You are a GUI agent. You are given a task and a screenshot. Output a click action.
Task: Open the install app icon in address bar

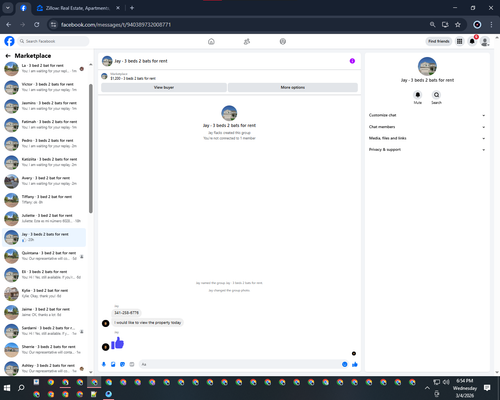tap(445, 25)
